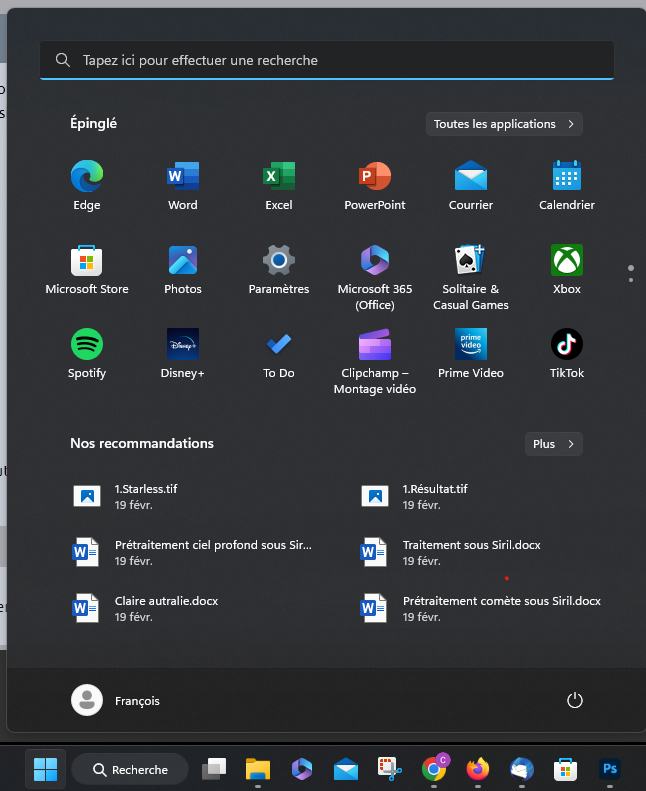Switch to Photoshop on the taskbar
The image size is (646, 791).
pos(610,769)
